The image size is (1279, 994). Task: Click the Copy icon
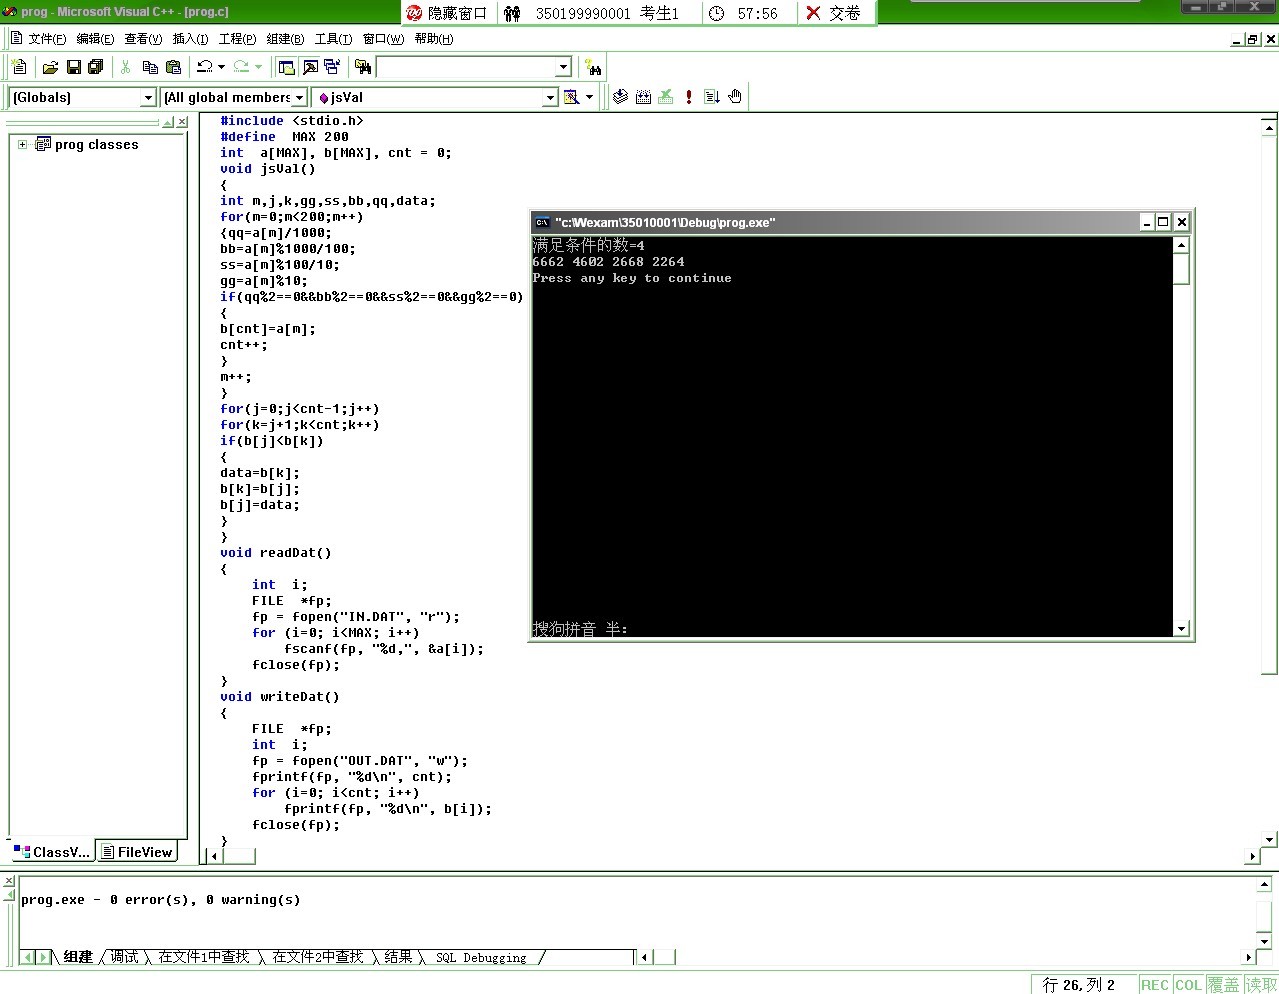point(150,67)
